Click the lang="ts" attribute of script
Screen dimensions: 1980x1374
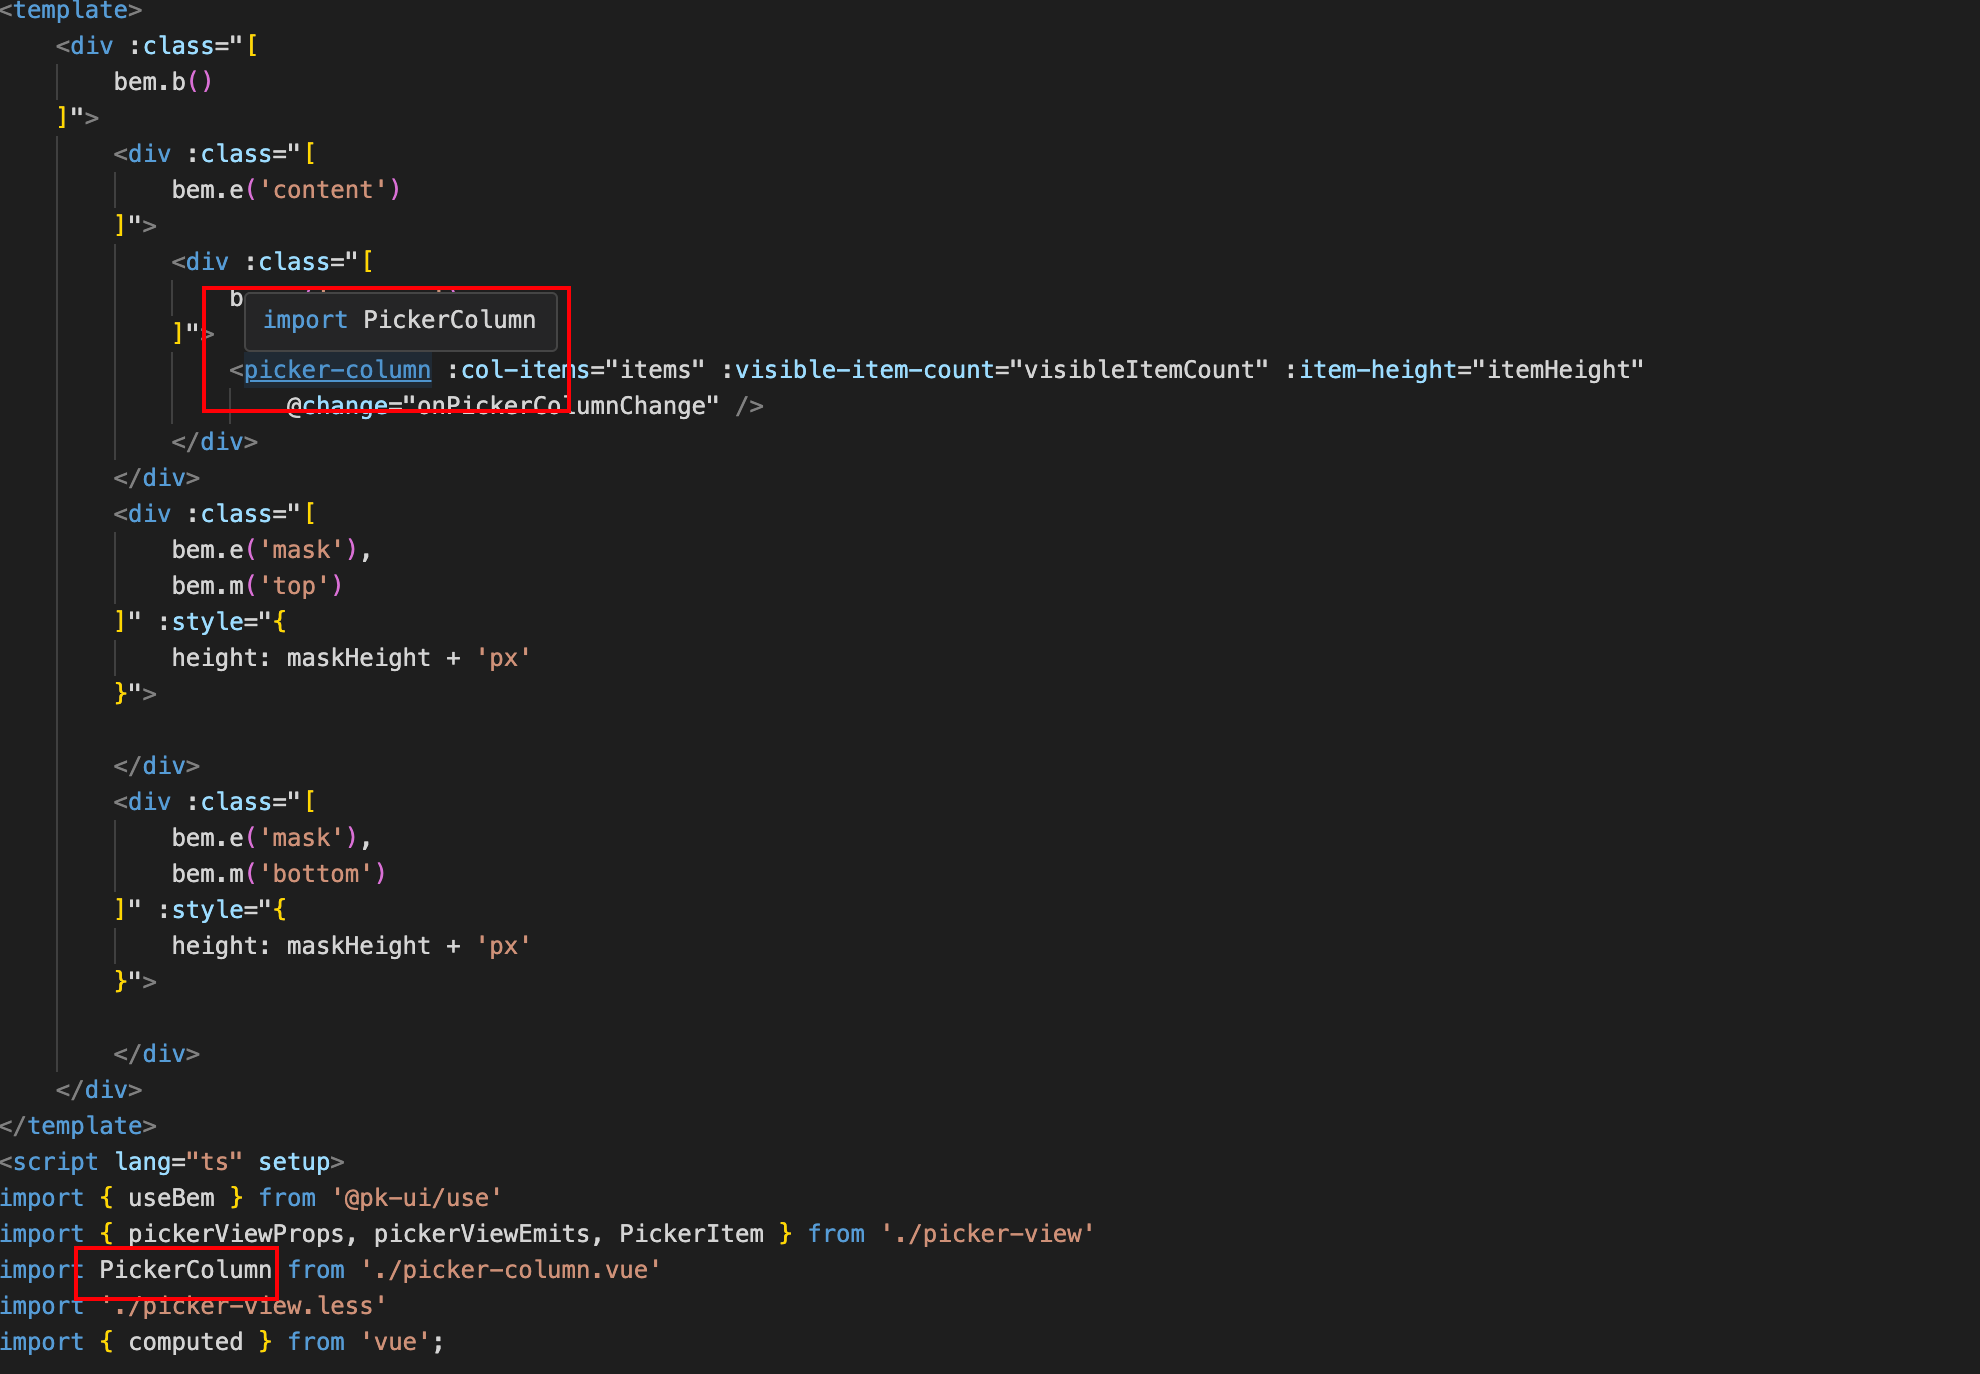coord(179,1162)
